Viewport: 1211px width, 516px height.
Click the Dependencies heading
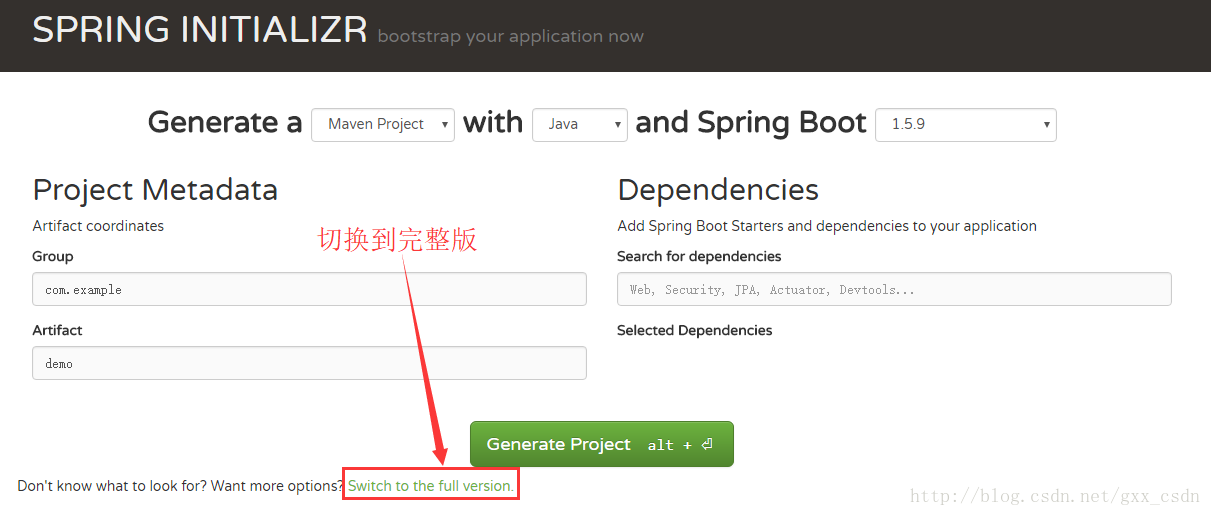(718, 189)
